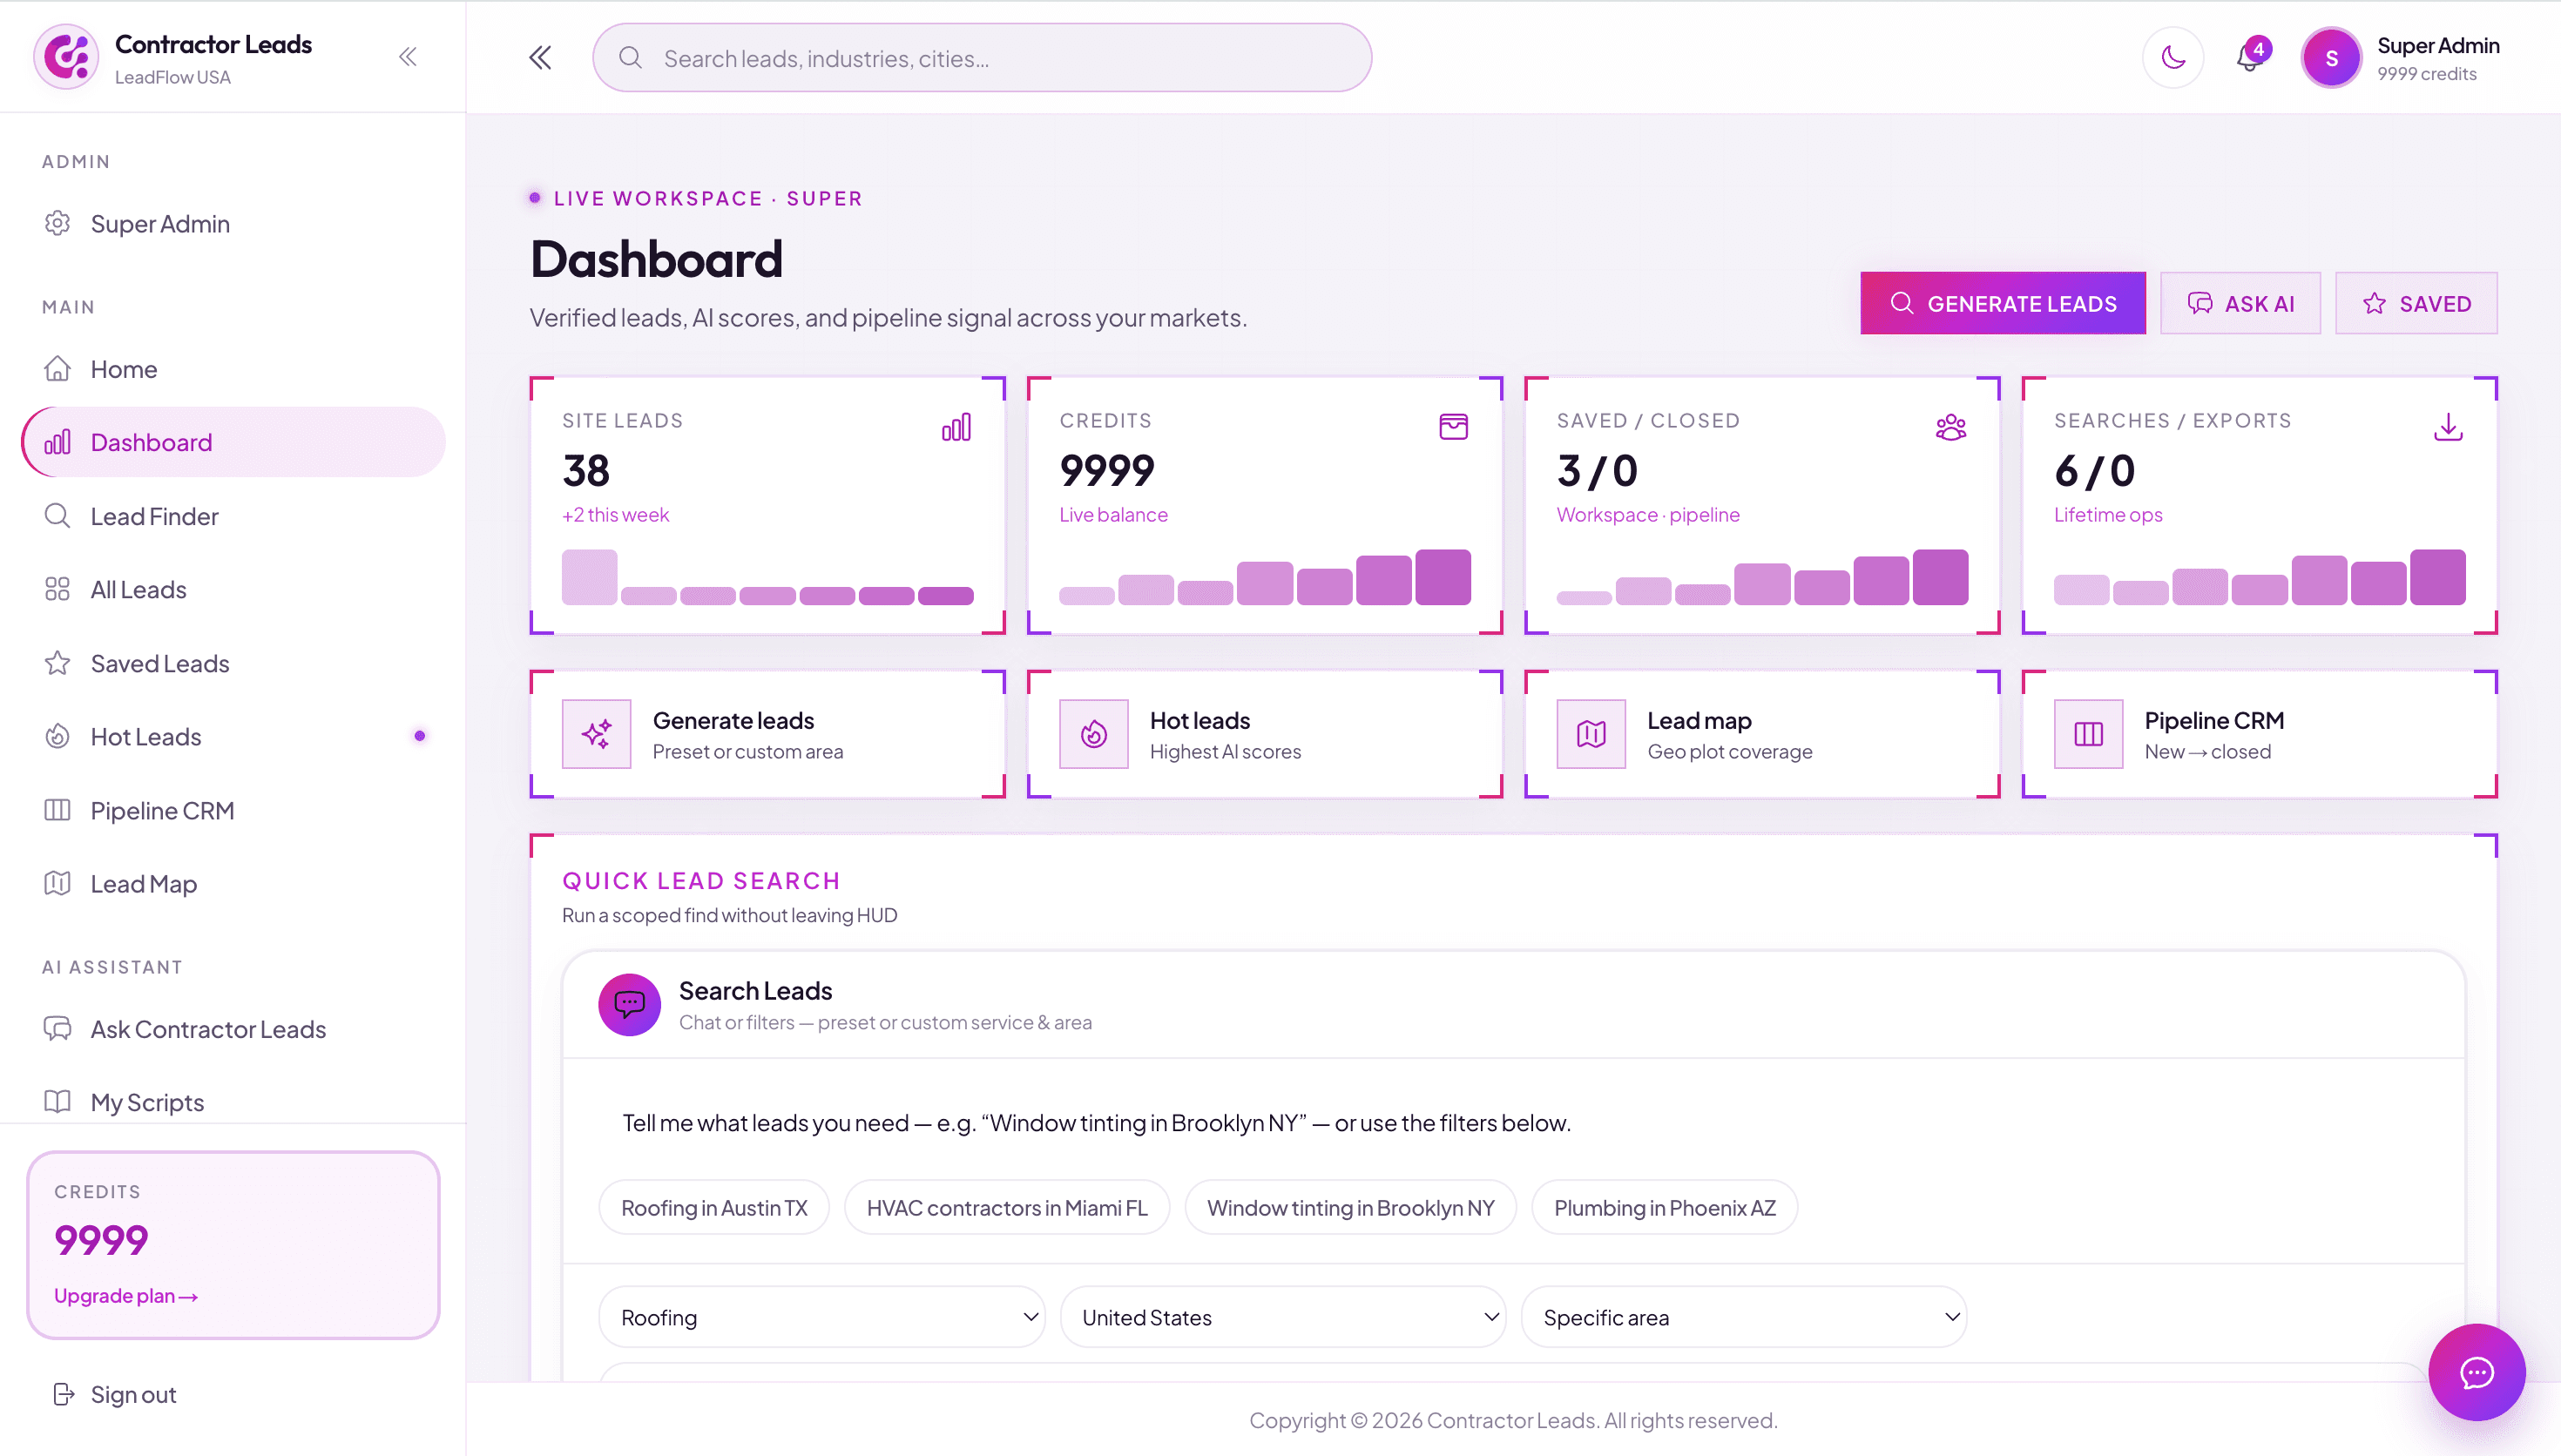Click the ASK AI button
2561x1456 pixels.
click(x=2240, y=303)
